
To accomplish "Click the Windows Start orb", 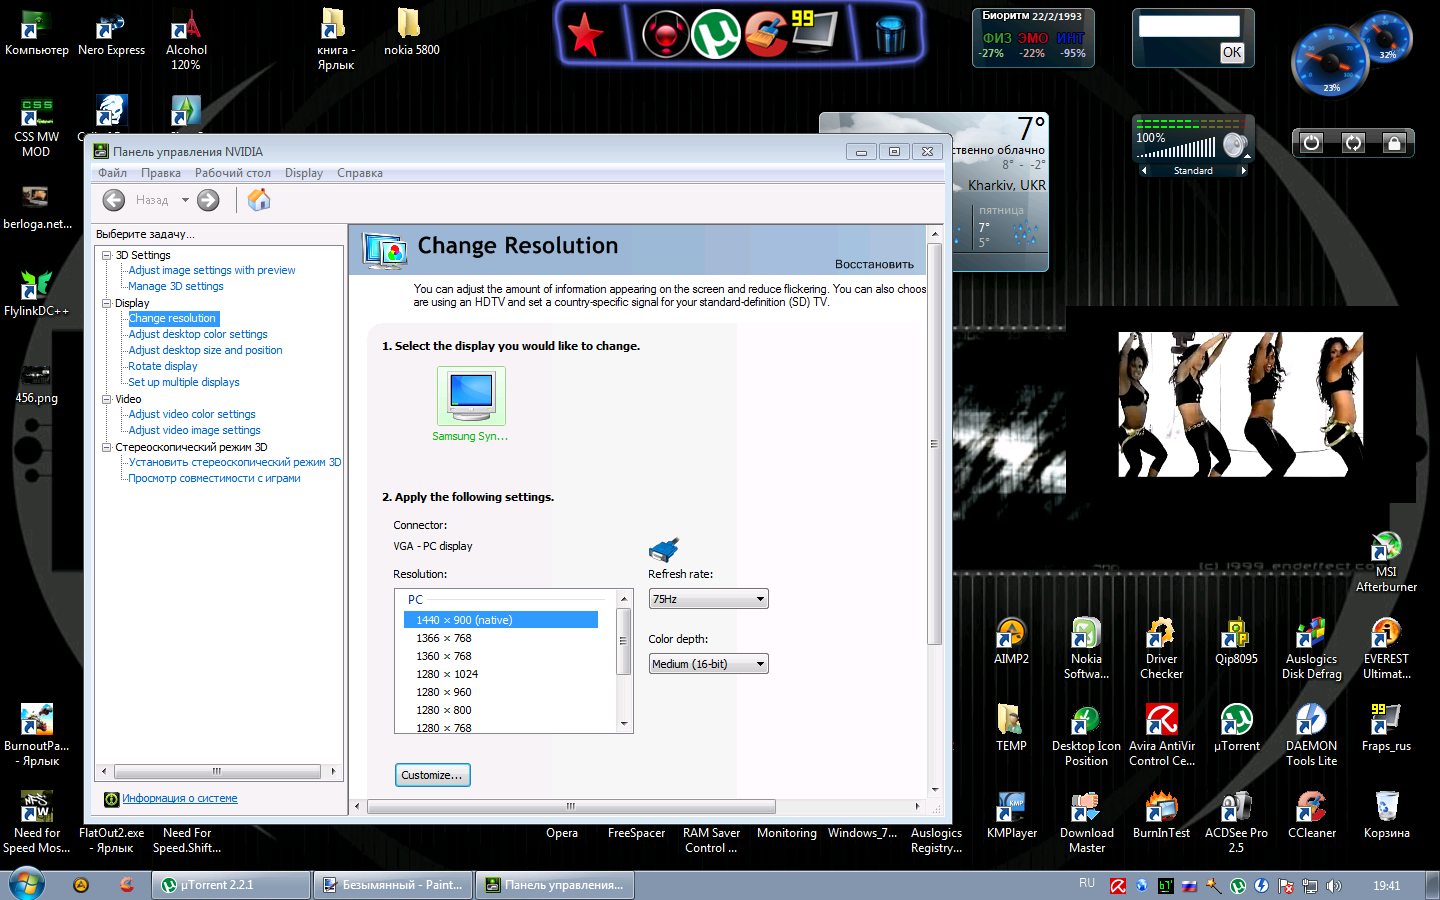I will click(27, 884).
